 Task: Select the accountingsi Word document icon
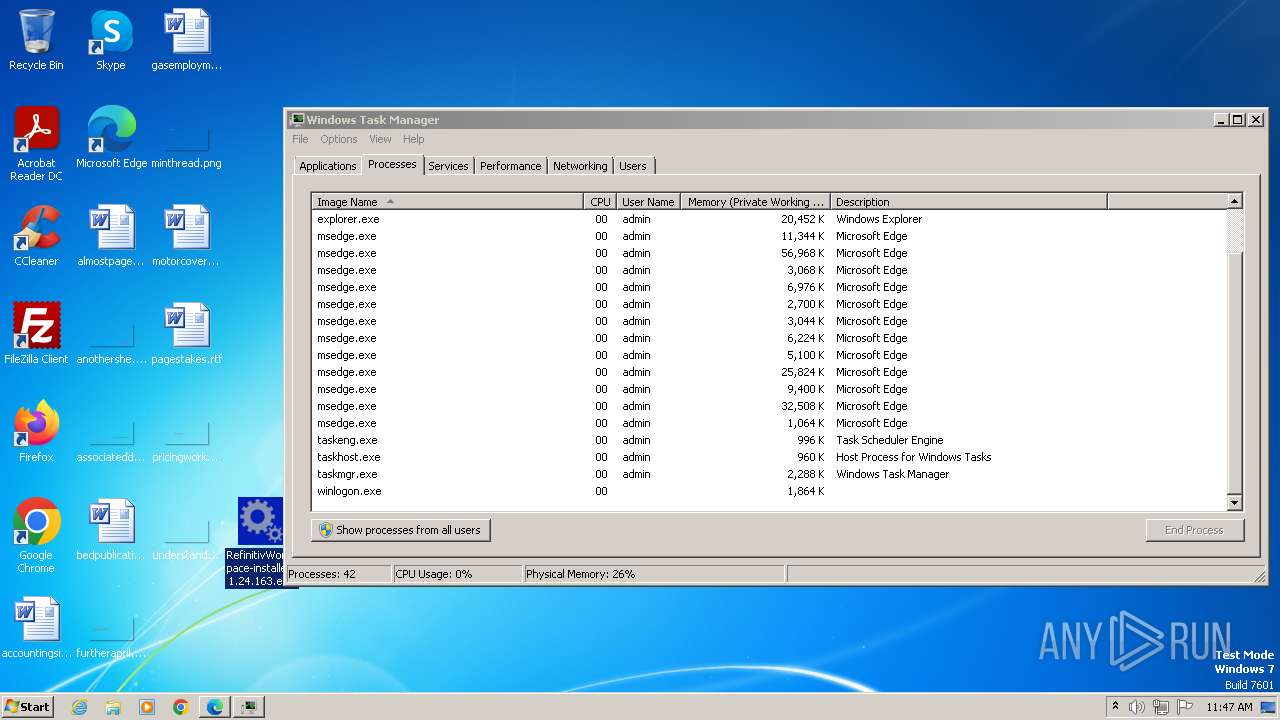[36, 628]
